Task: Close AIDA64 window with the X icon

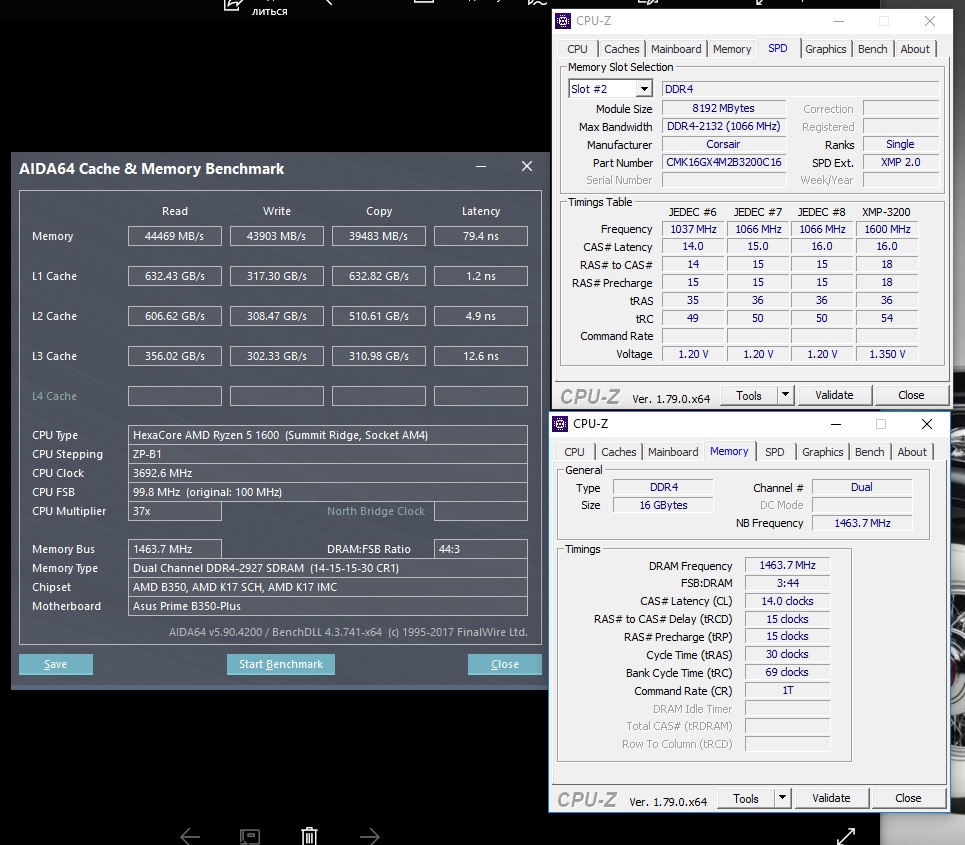Action: [x=527, y=166]
